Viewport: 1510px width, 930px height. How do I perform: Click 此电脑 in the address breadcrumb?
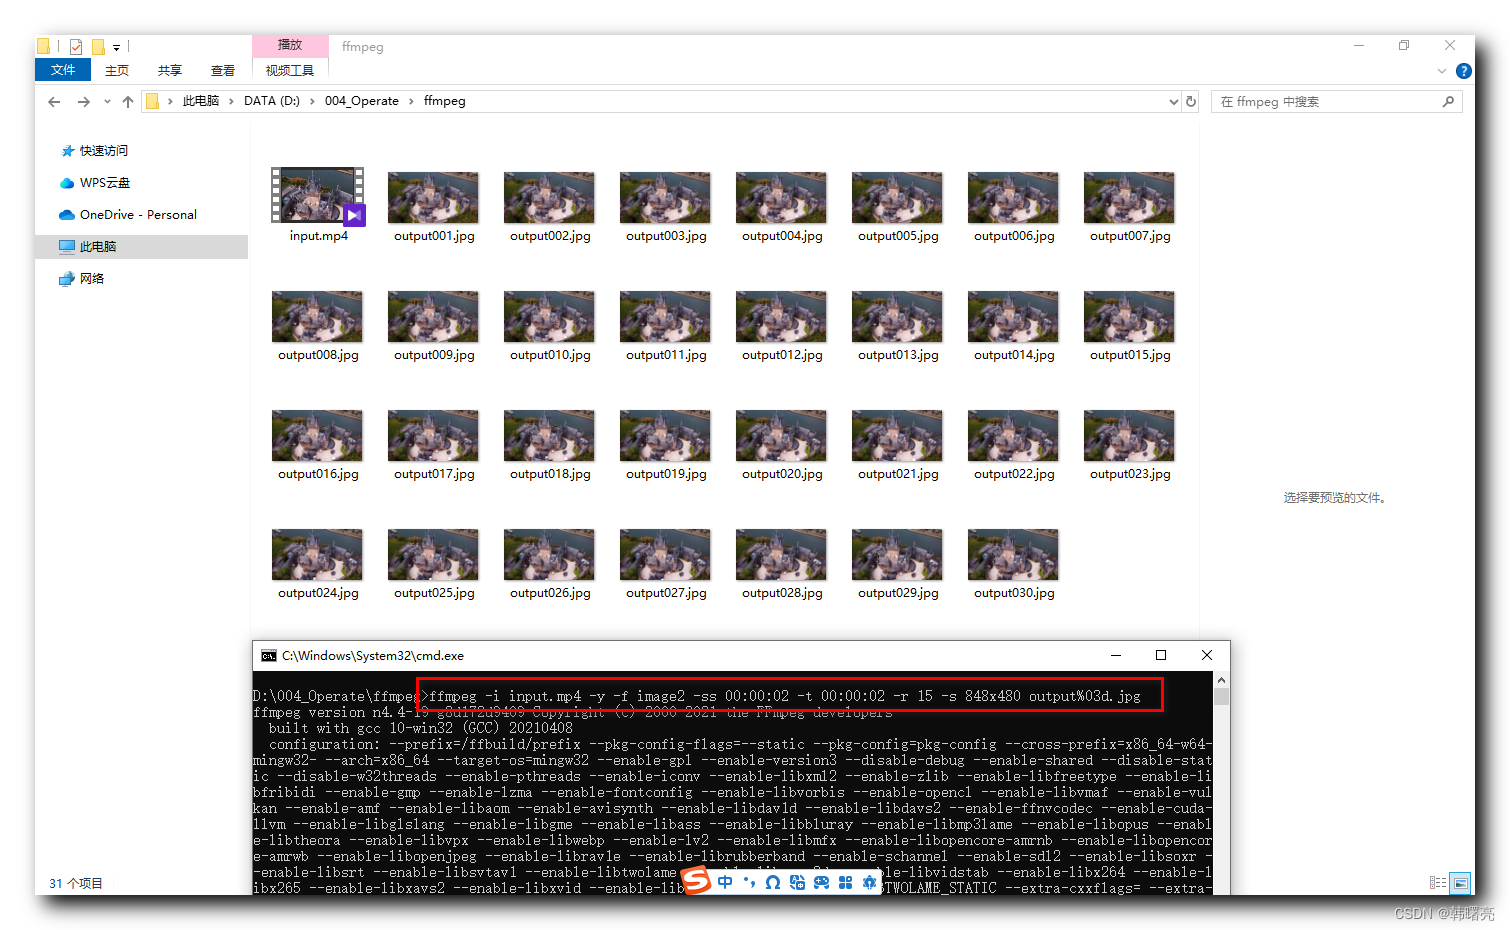pyautogui.click(x=201, y=101)
